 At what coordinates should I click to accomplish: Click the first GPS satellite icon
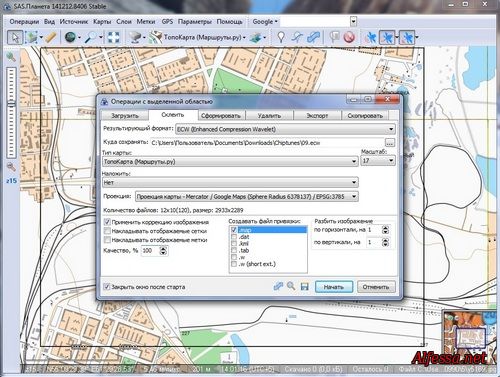370,37
